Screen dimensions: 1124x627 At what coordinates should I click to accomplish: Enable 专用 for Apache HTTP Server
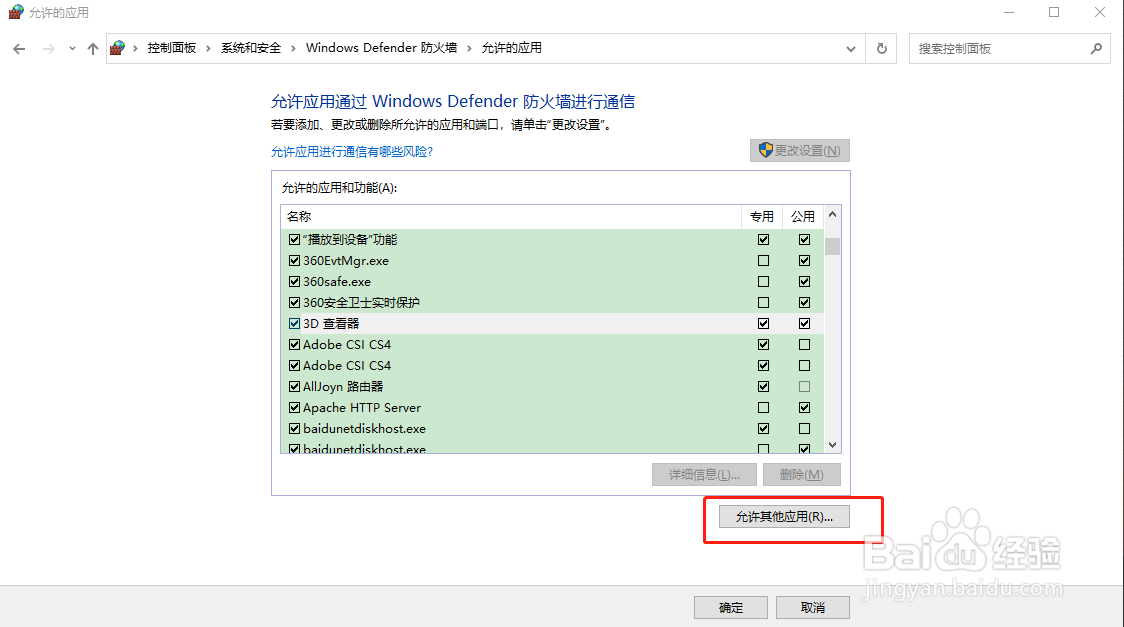[x=763, y=408]
